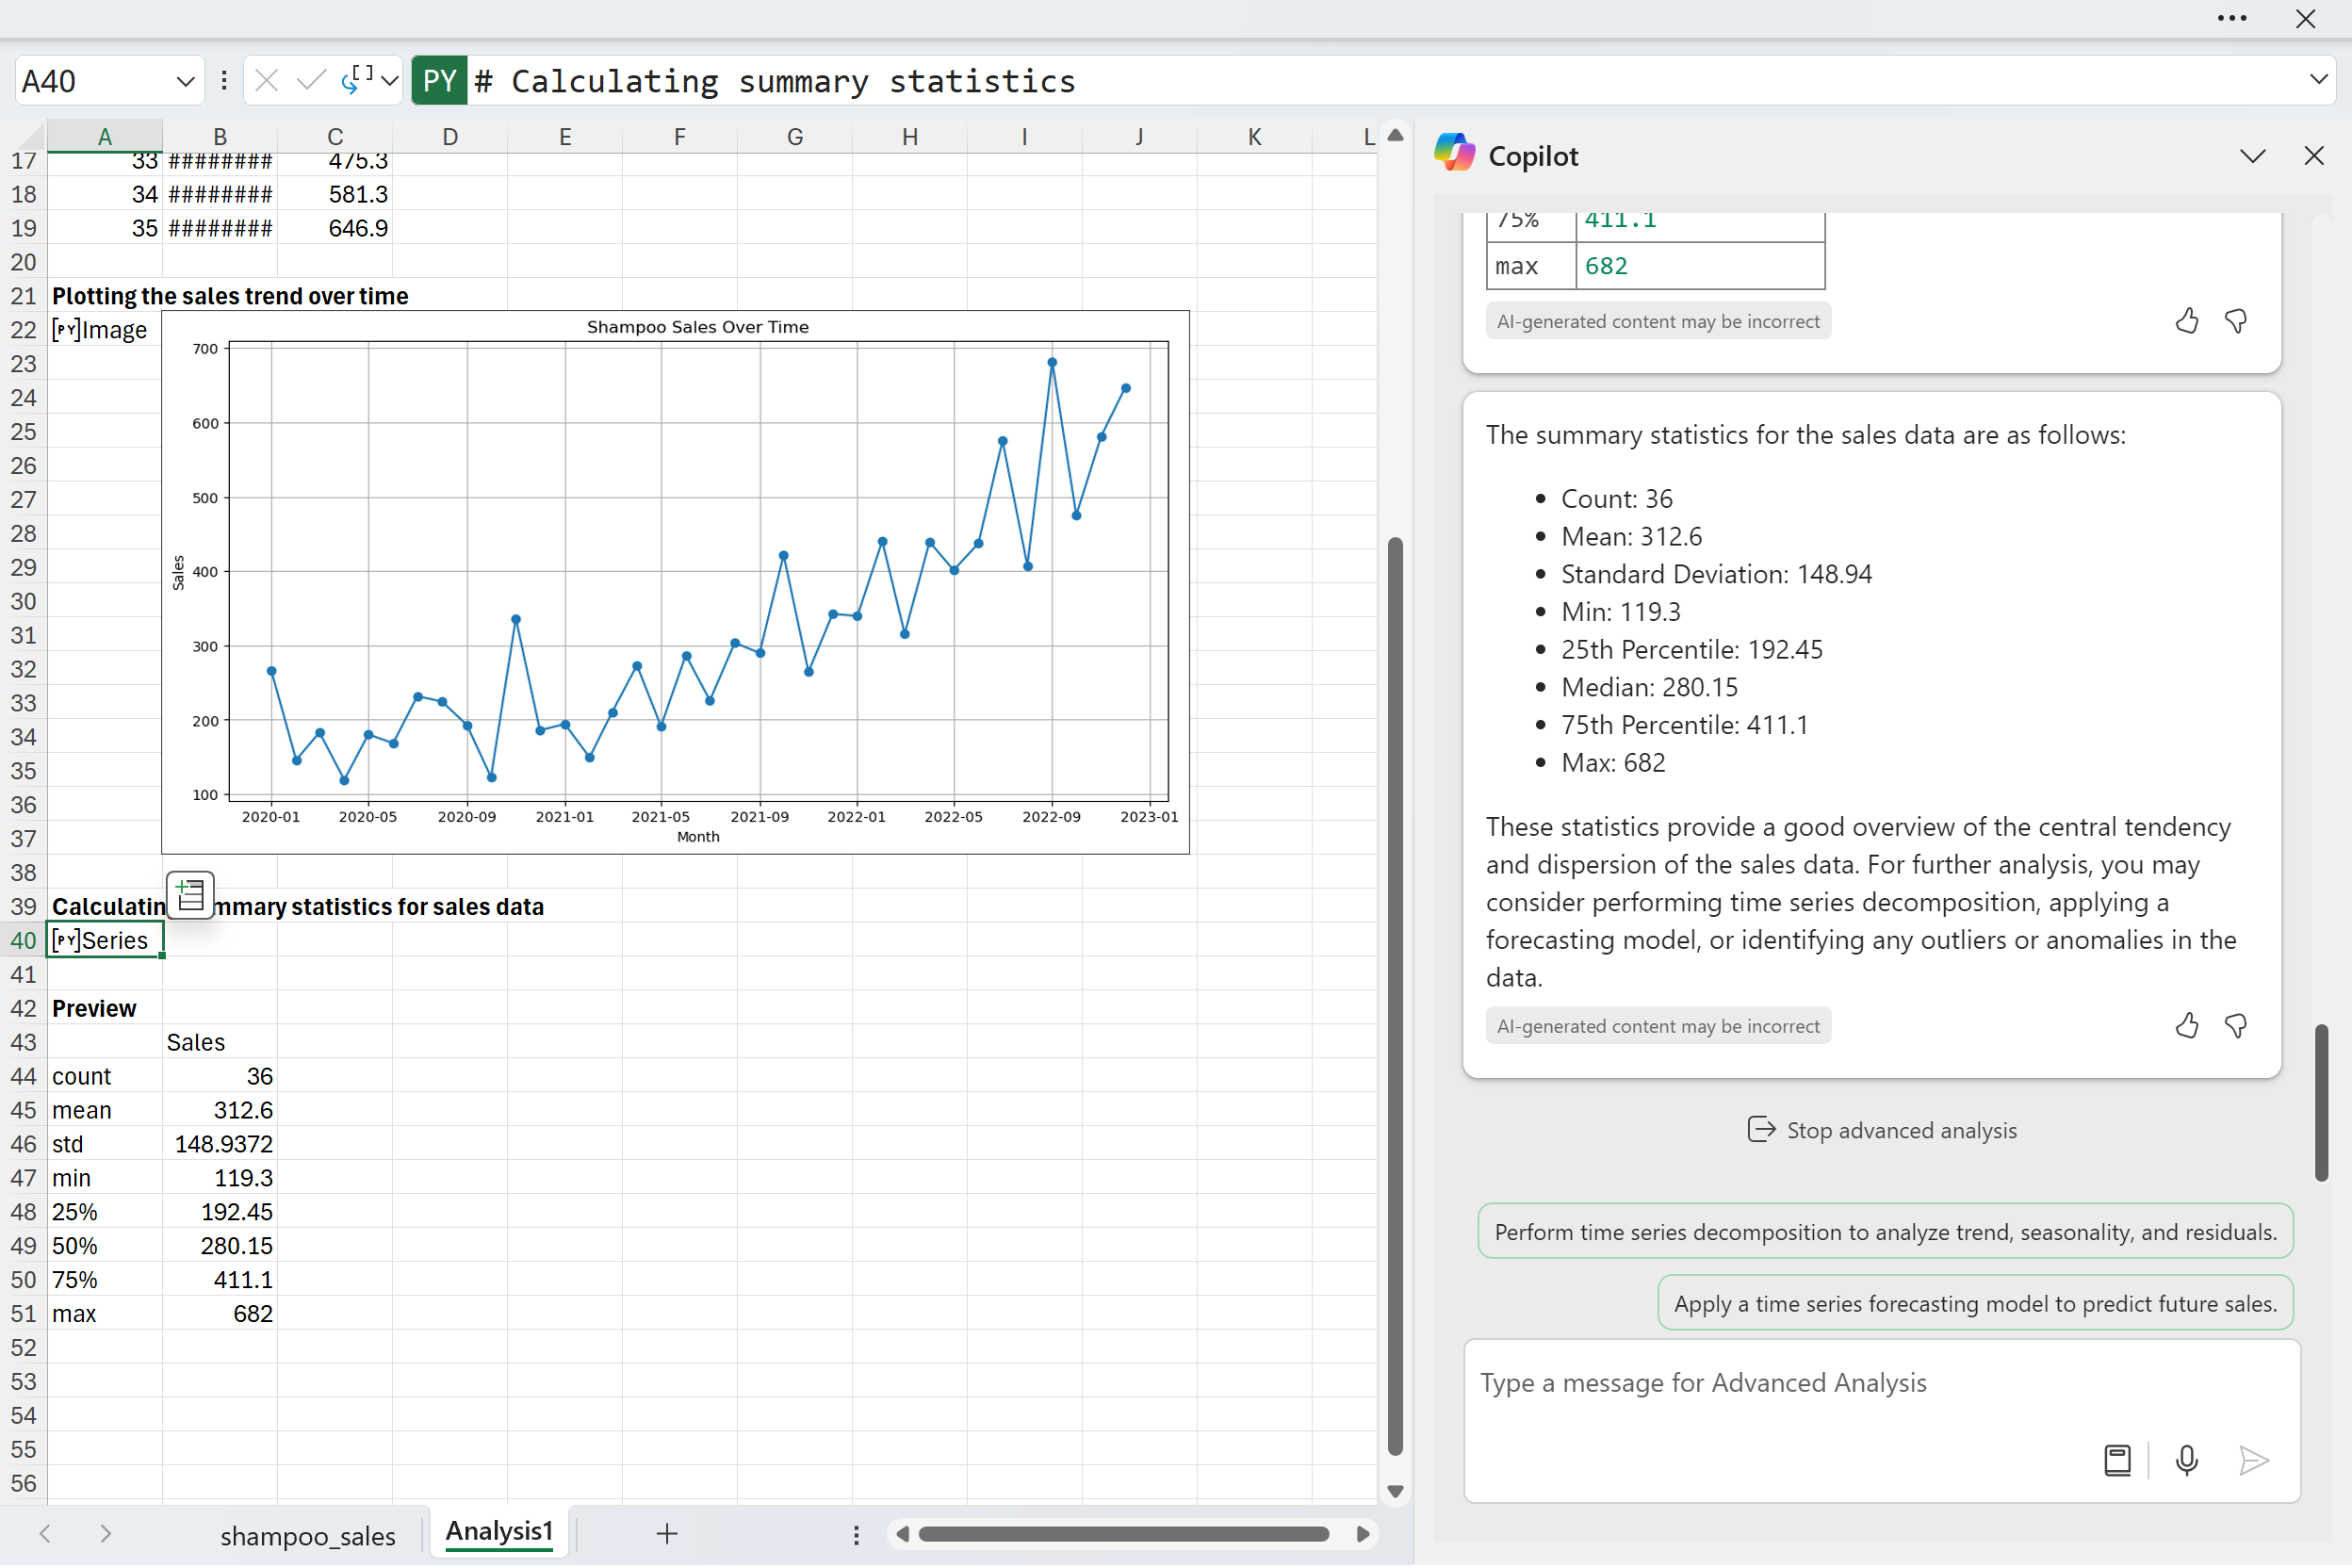Click the horizontal scrollbar thumb
The width and height of the screenshot is (2352, 1568).
point(1124,1534)
